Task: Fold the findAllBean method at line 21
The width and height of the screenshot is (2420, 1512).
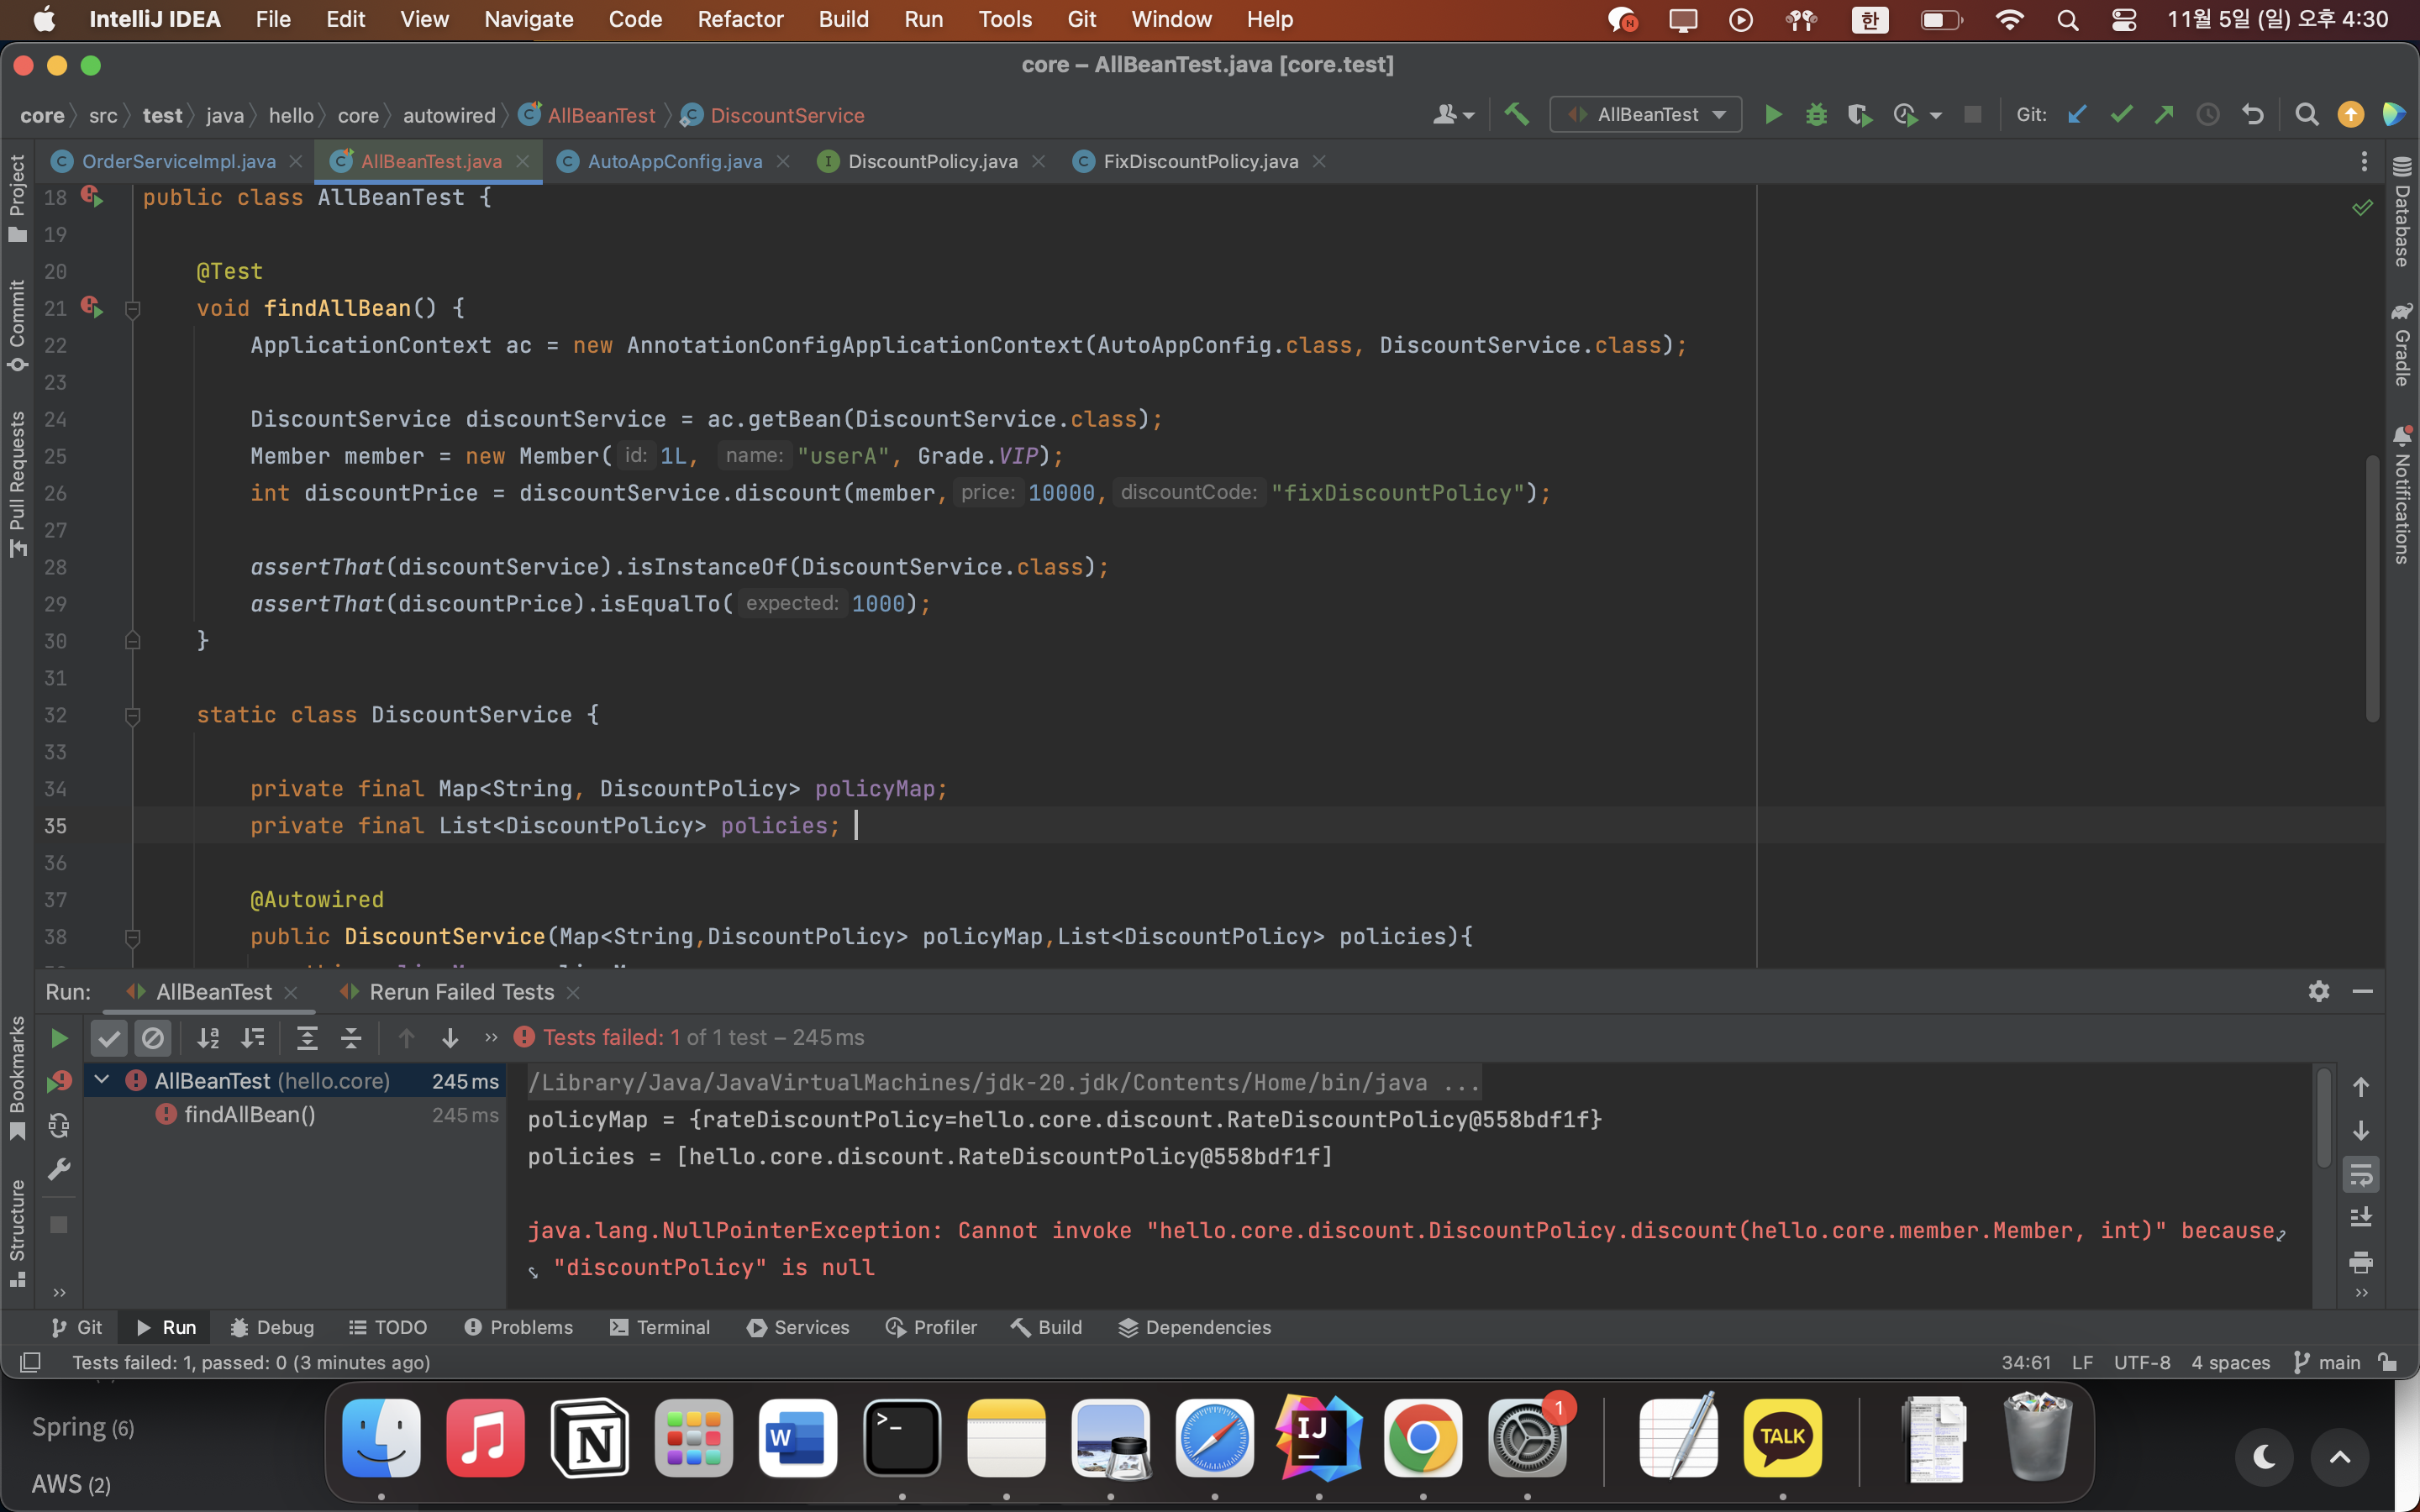Action: 132,309
